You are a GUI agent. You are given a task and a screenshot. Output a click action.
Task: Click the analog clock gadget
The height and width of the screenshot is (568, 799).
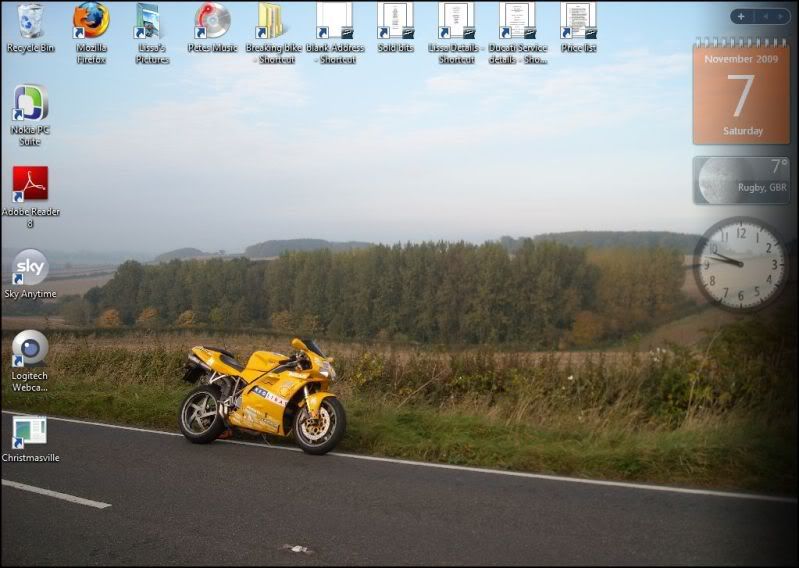[741, 264]
